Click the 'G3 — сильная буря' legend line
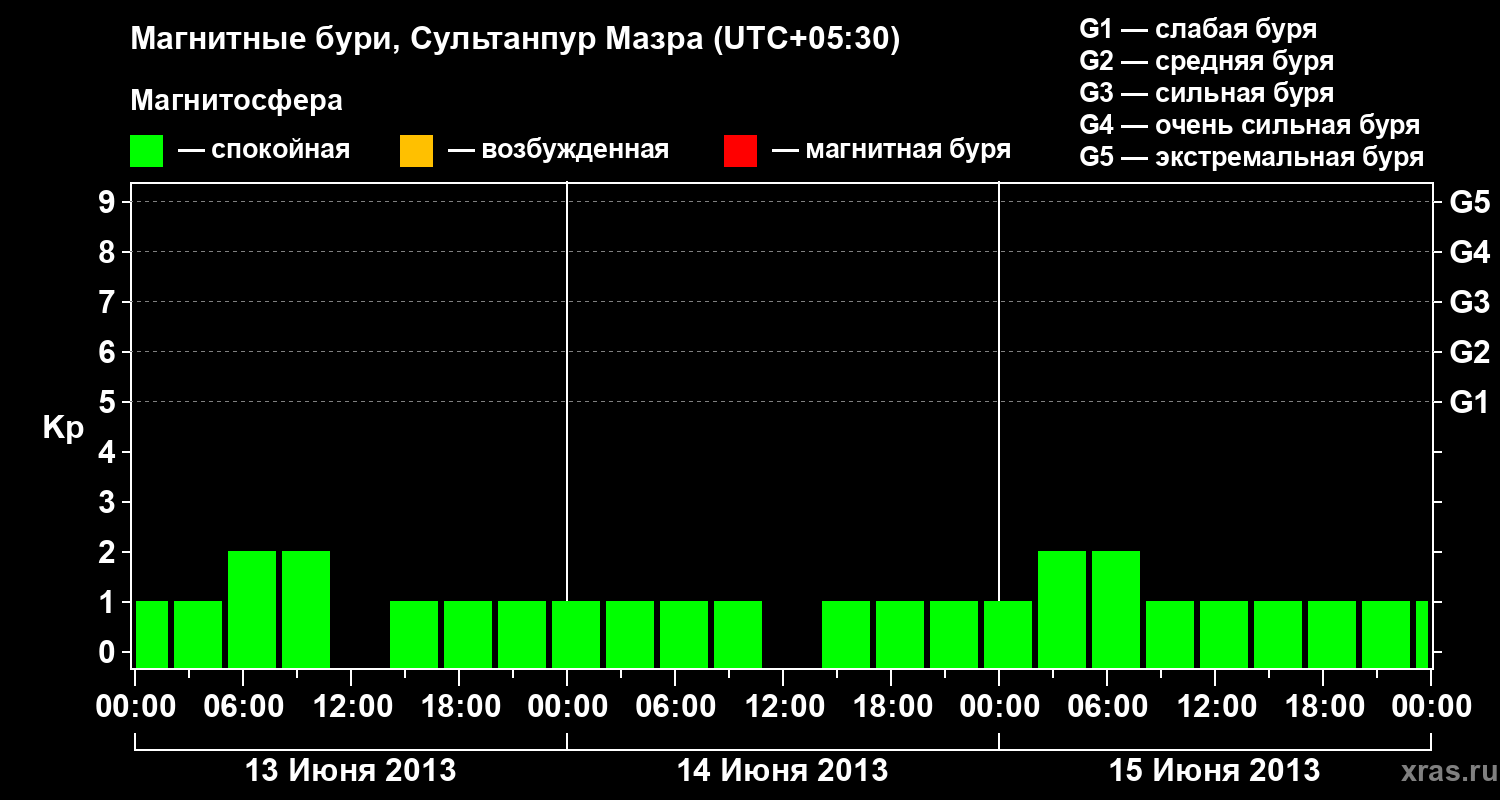 (1207, 93)
